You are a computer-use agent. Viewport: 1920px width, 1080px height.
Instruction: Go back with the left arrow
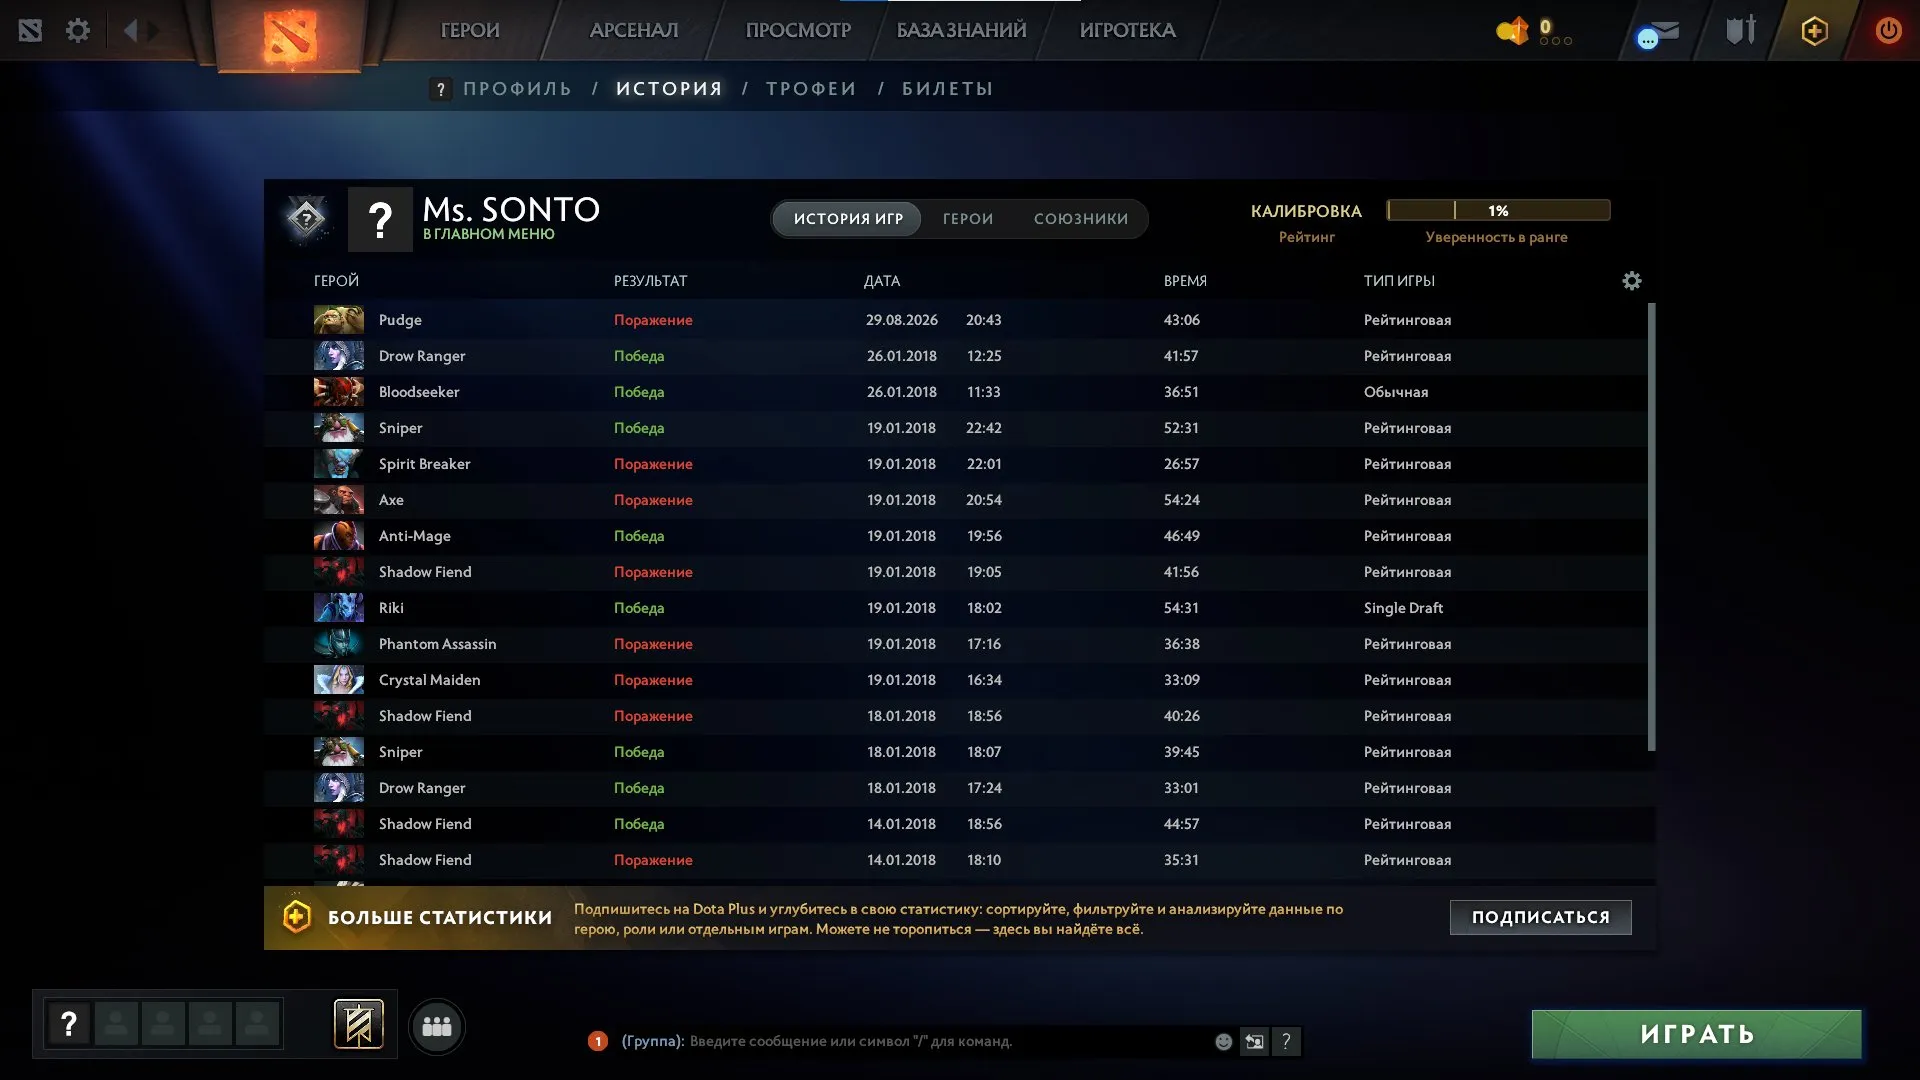point(130,30)
